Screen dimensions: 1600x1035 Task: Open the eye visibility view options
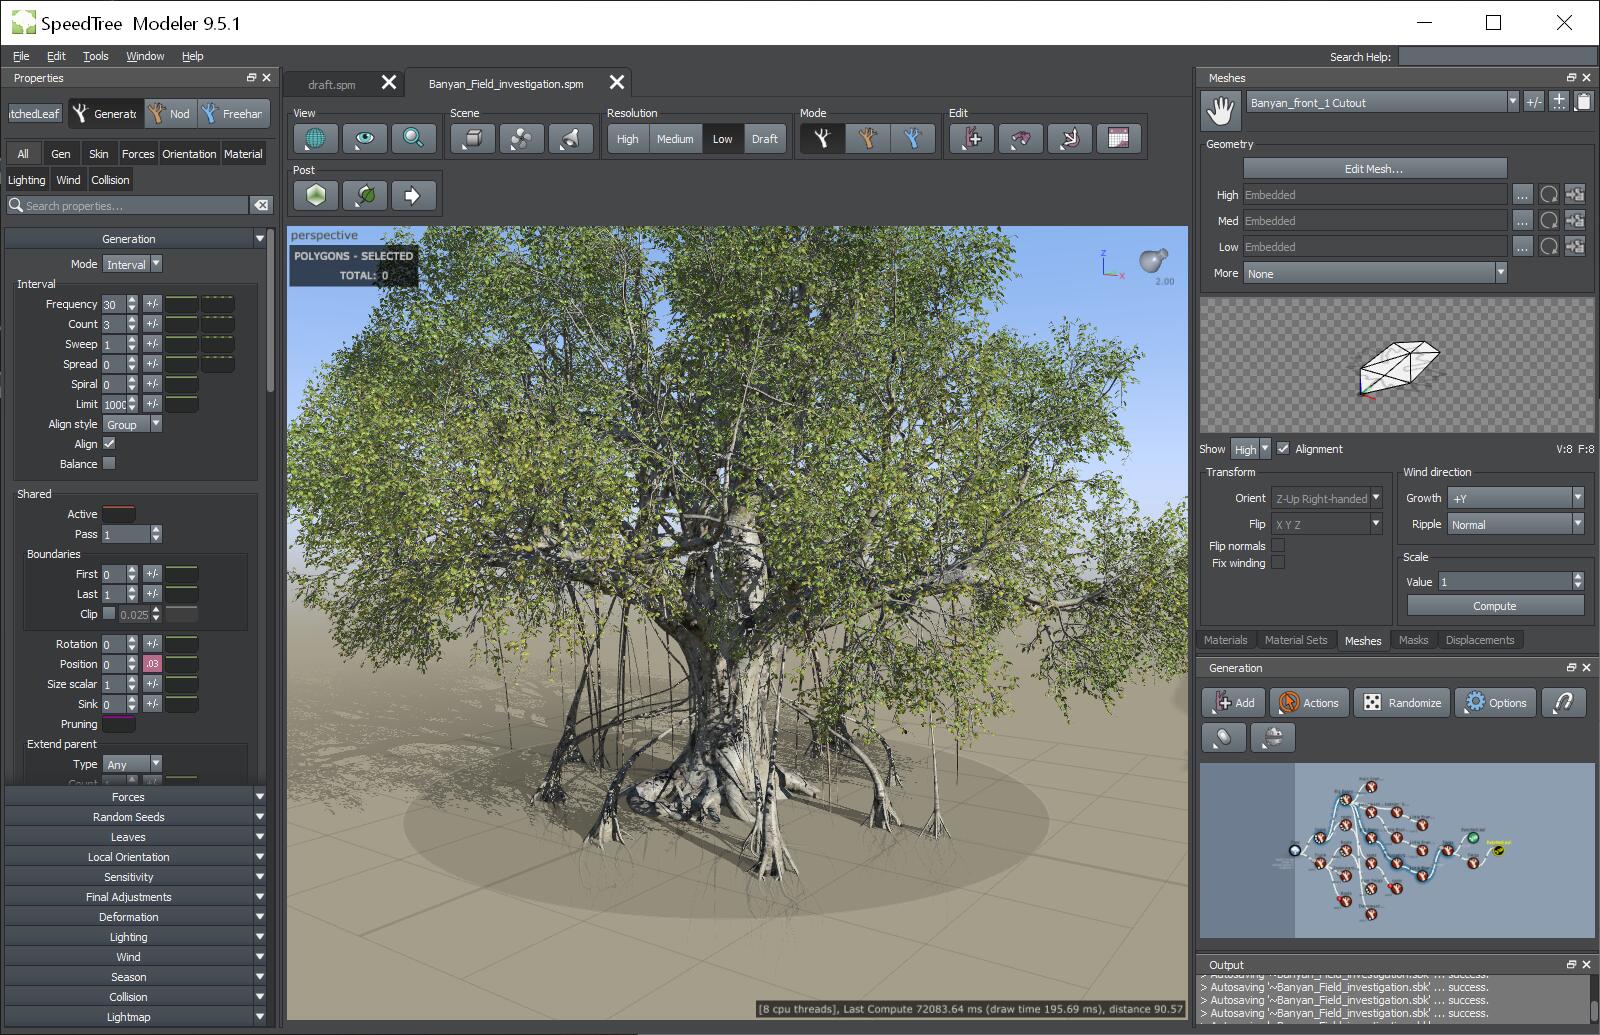[364, 139]
